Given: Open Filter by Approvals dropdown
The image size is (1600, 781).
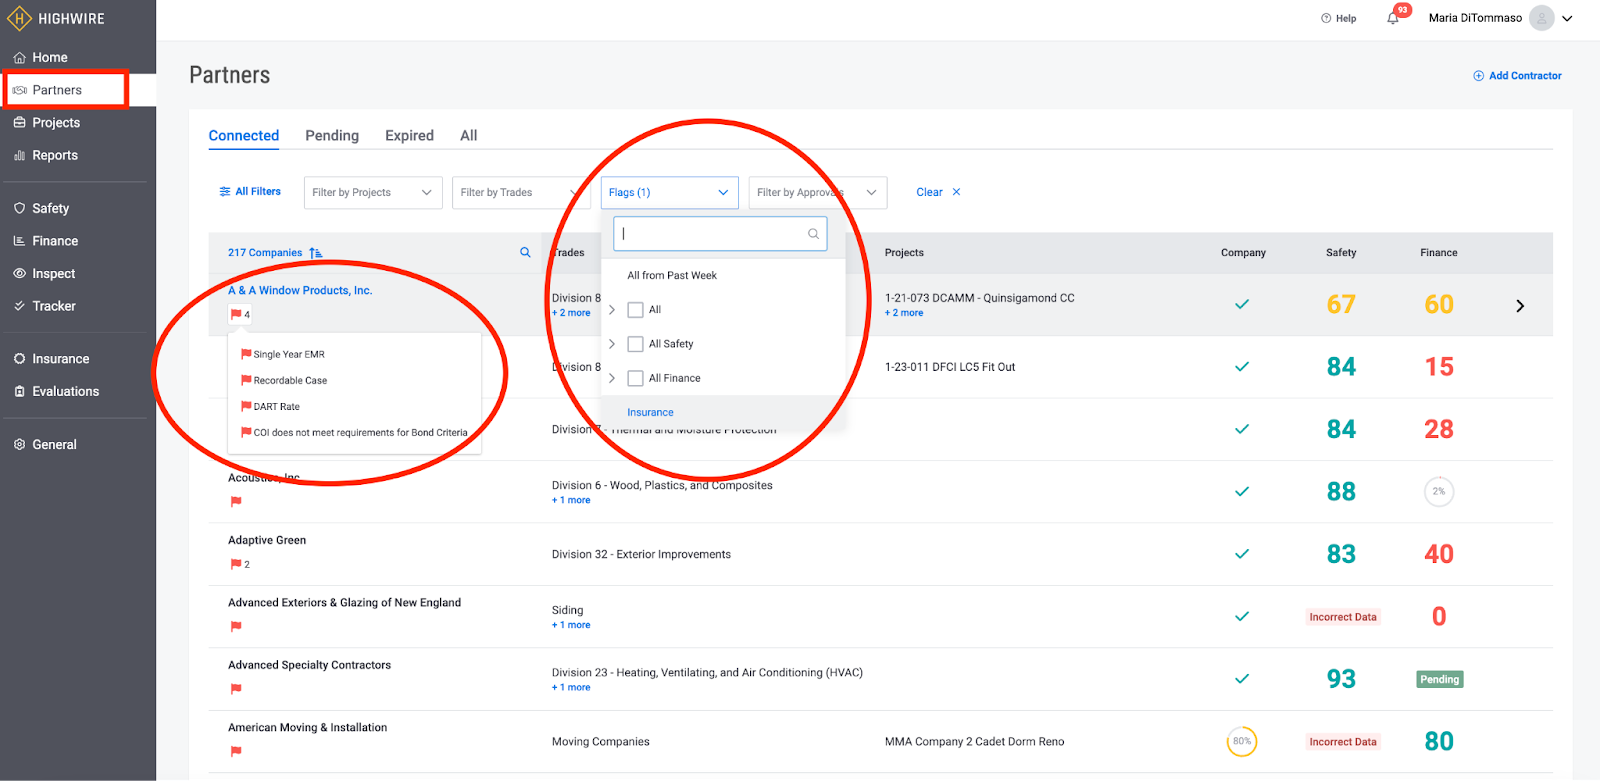Looking at the screenshot, I should point(818,193).
